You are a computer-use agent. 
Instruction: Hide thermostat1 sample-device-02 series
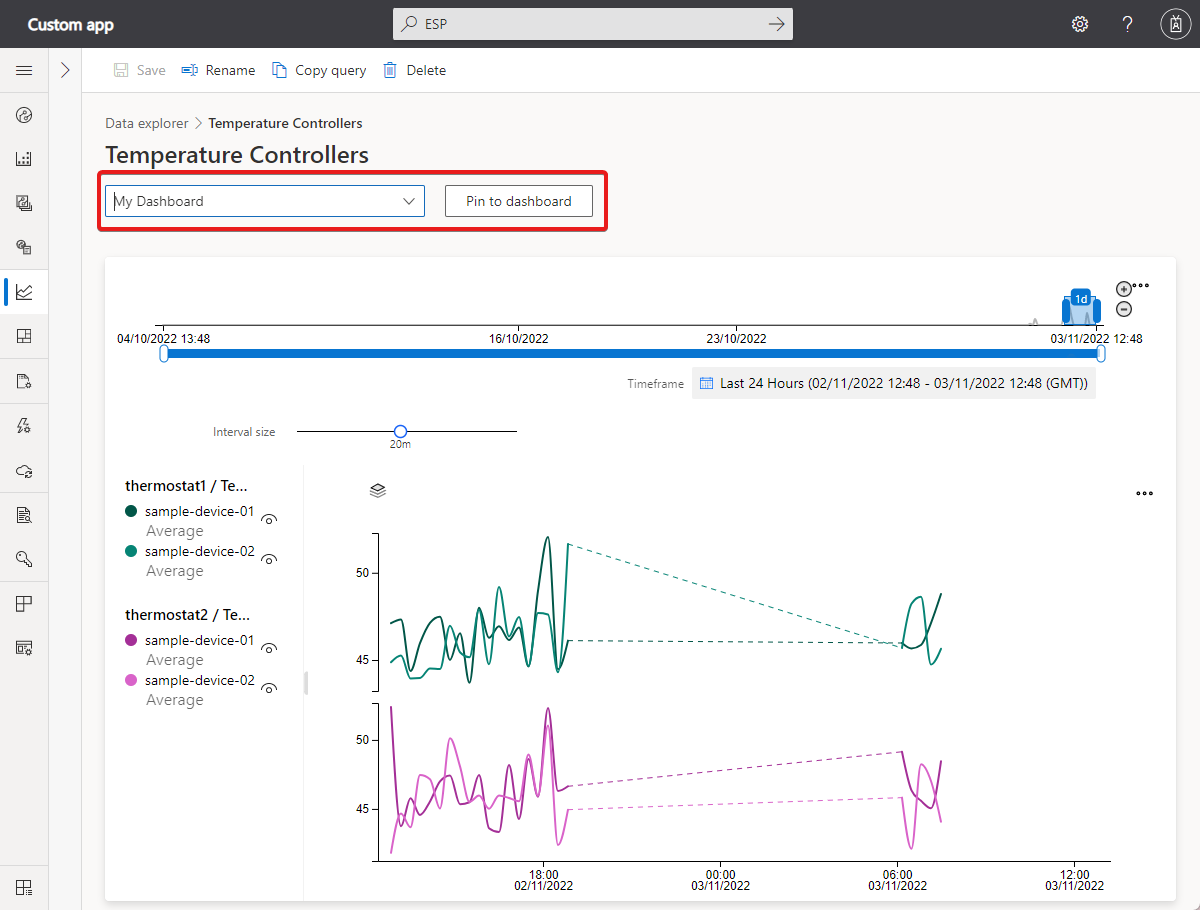pyautogui.click(x=268, y=559)
